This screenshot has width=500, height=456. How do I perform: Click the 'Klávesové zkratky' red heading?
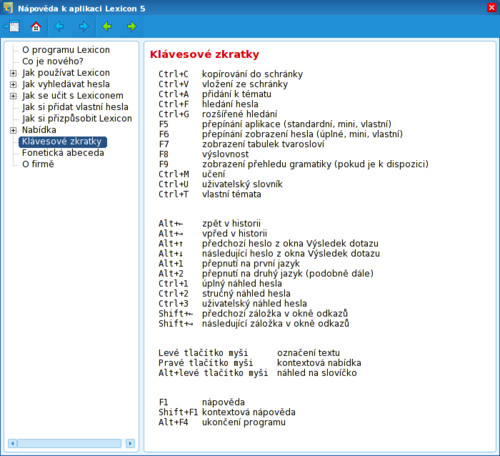[x=204, y=54]
